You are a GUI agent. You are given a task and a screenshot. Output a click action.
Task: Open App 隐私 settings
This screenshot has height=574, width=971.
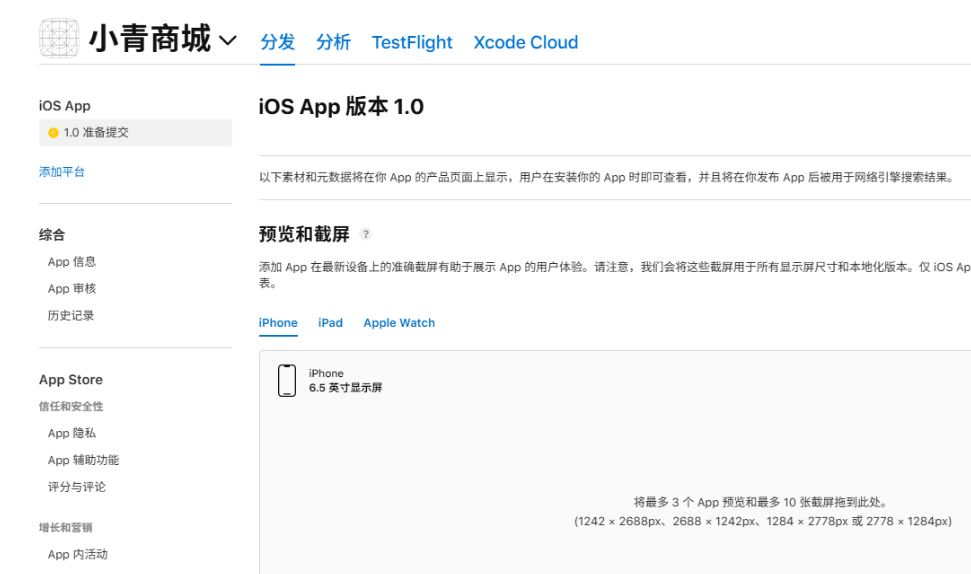coord(72,433)
